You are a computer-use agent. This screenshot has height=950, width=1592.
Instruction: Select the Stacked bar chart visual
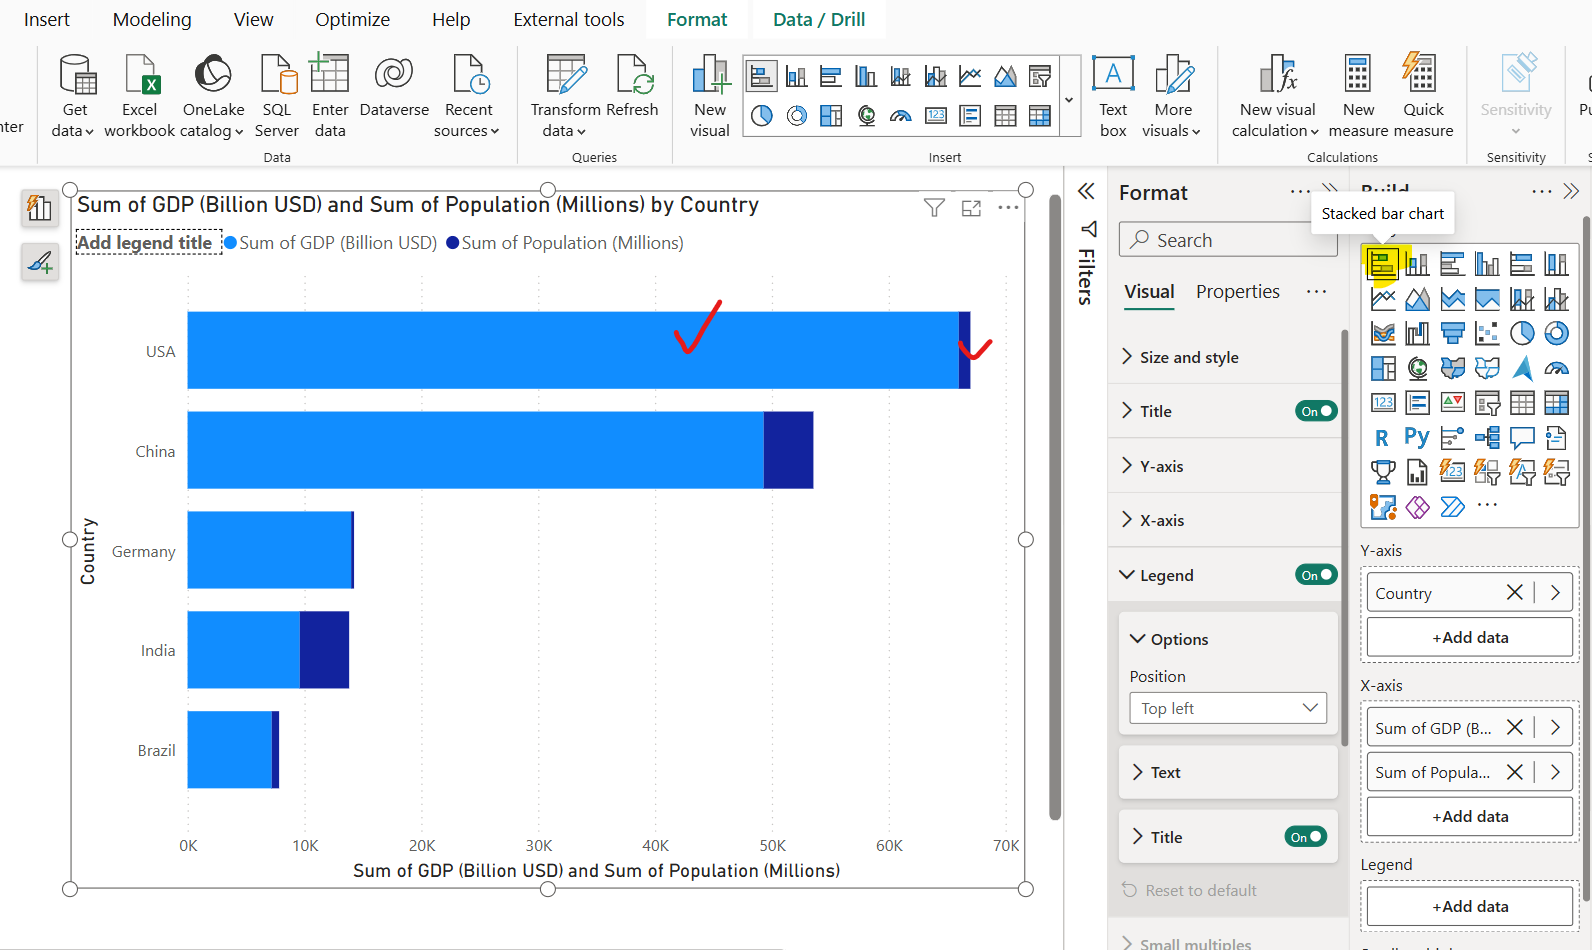(1383, 264)
